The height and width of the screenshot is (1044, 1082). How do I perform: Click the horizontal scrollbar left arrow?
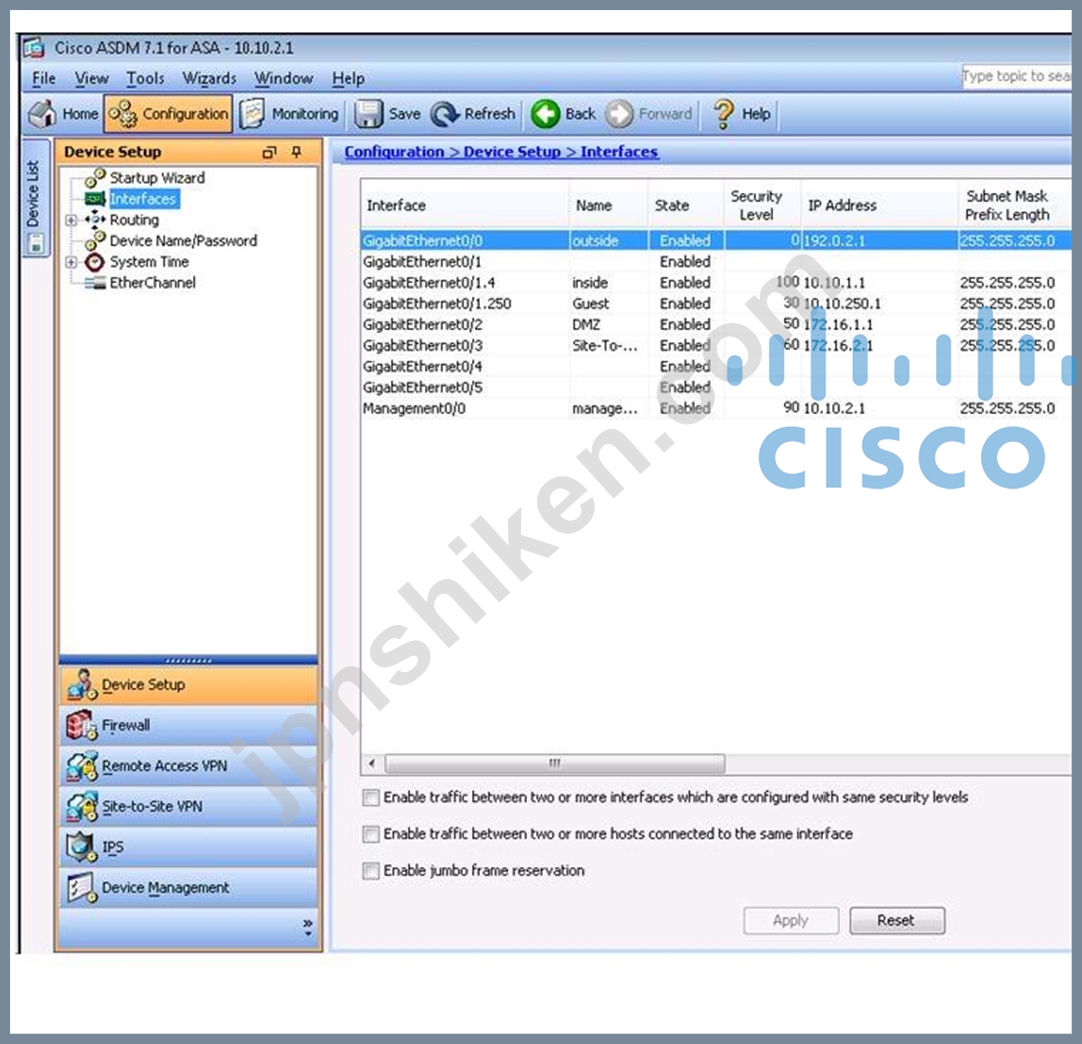click(373, 763)
